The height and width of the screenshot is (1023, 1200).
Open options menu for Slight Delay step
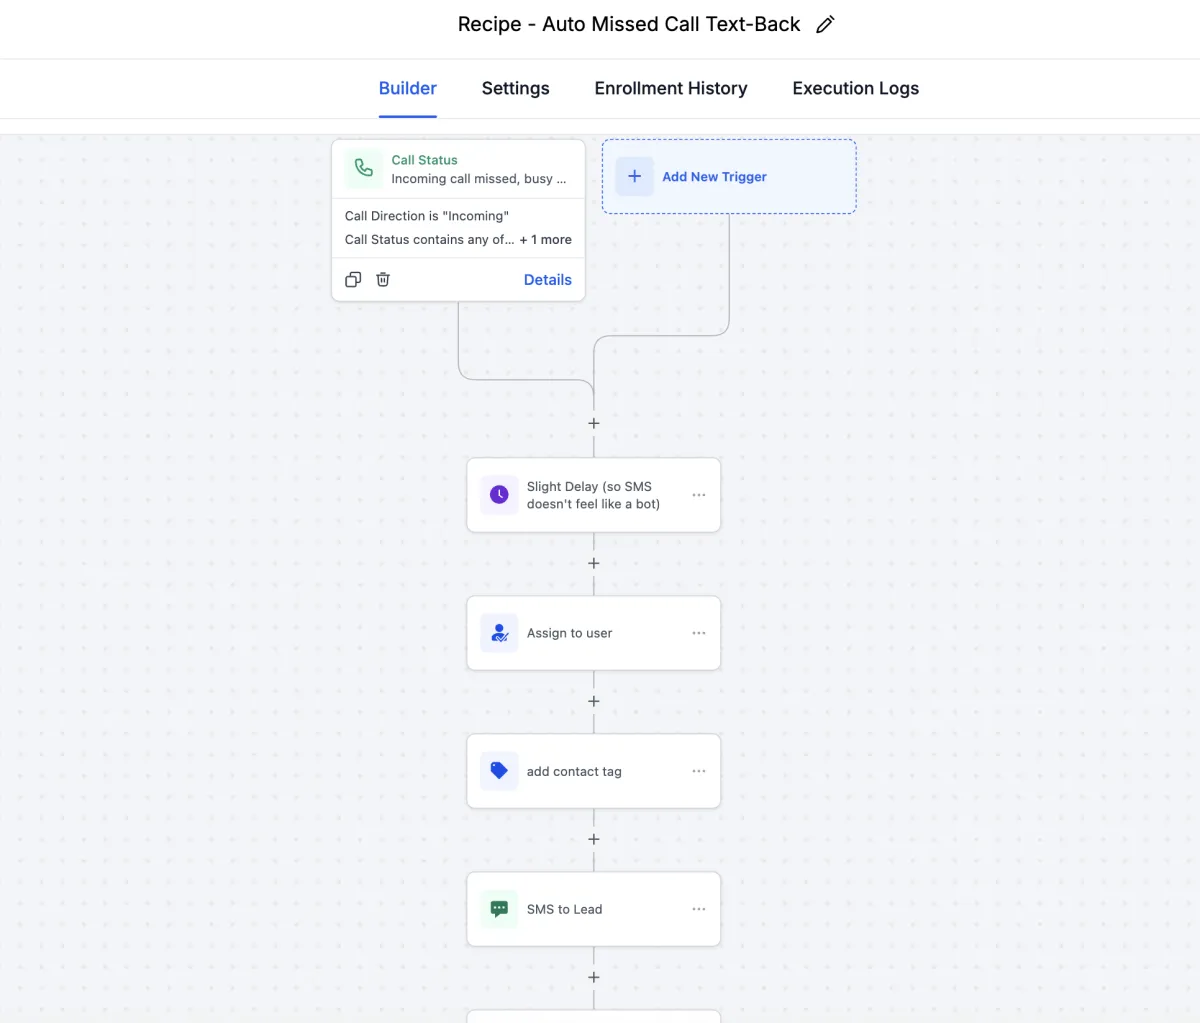click(699, 495)
